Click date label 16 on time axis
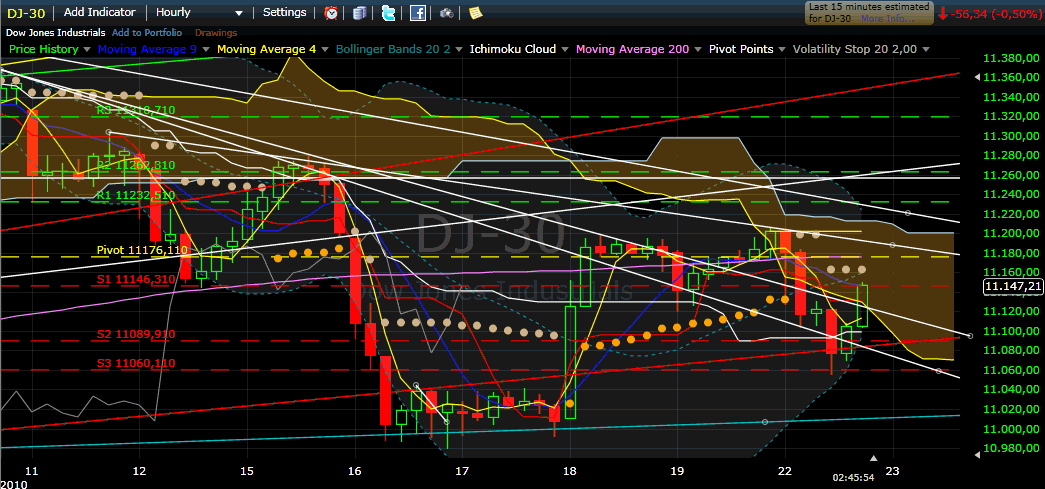Viewport: 1045px width, 489px height. point(355,472)
